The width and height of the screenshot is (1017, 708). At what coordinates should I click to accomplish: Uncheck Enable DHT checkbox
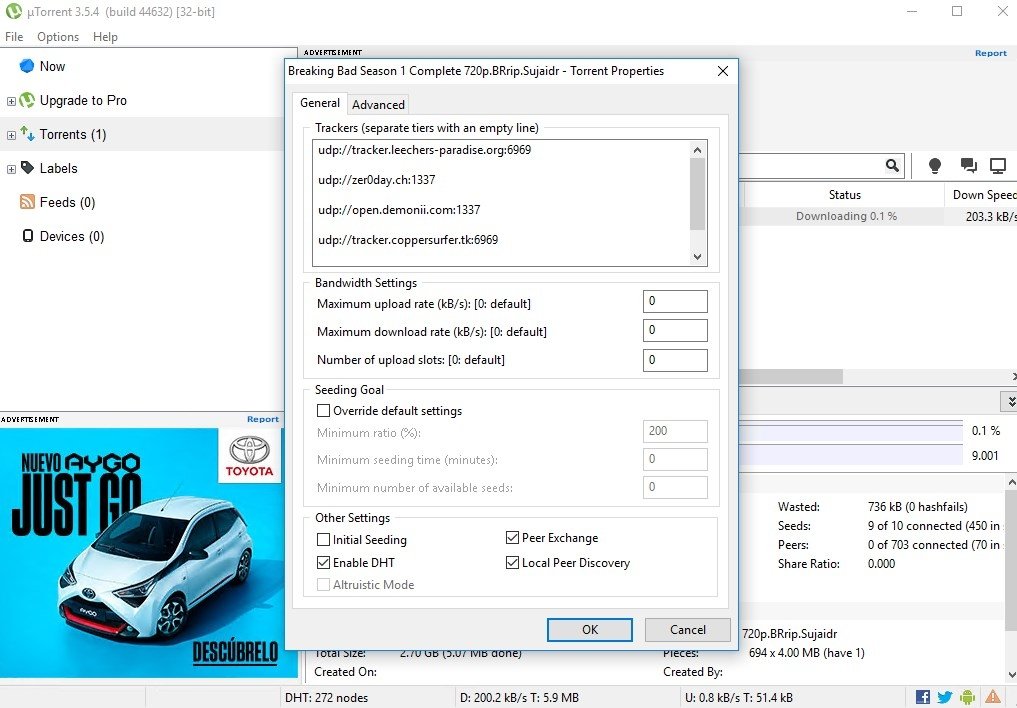click(x=323, y=562)
